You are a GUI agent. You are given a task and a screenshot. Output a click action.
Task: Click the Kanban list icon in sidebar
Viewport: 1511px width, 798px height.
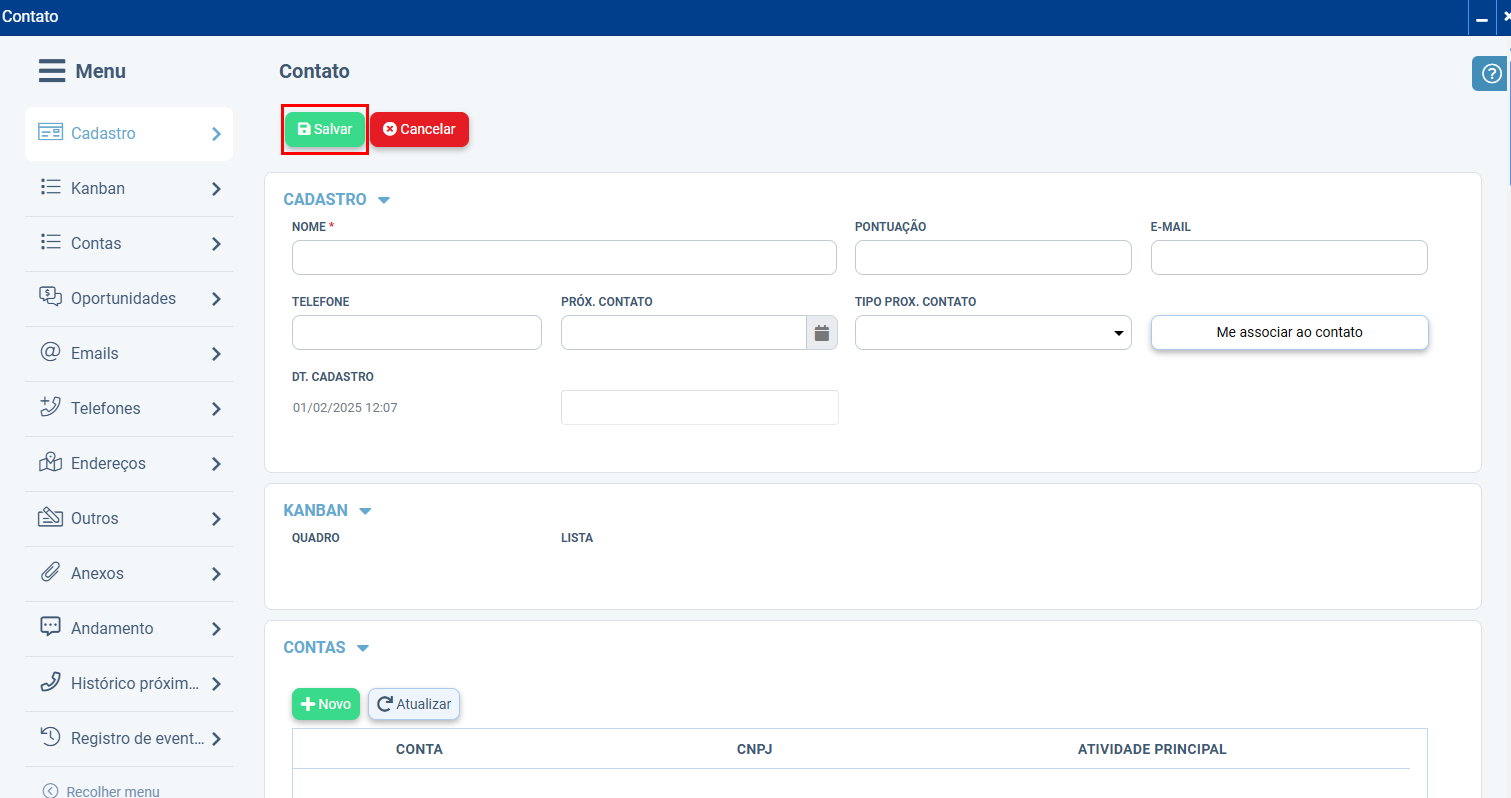51,188
